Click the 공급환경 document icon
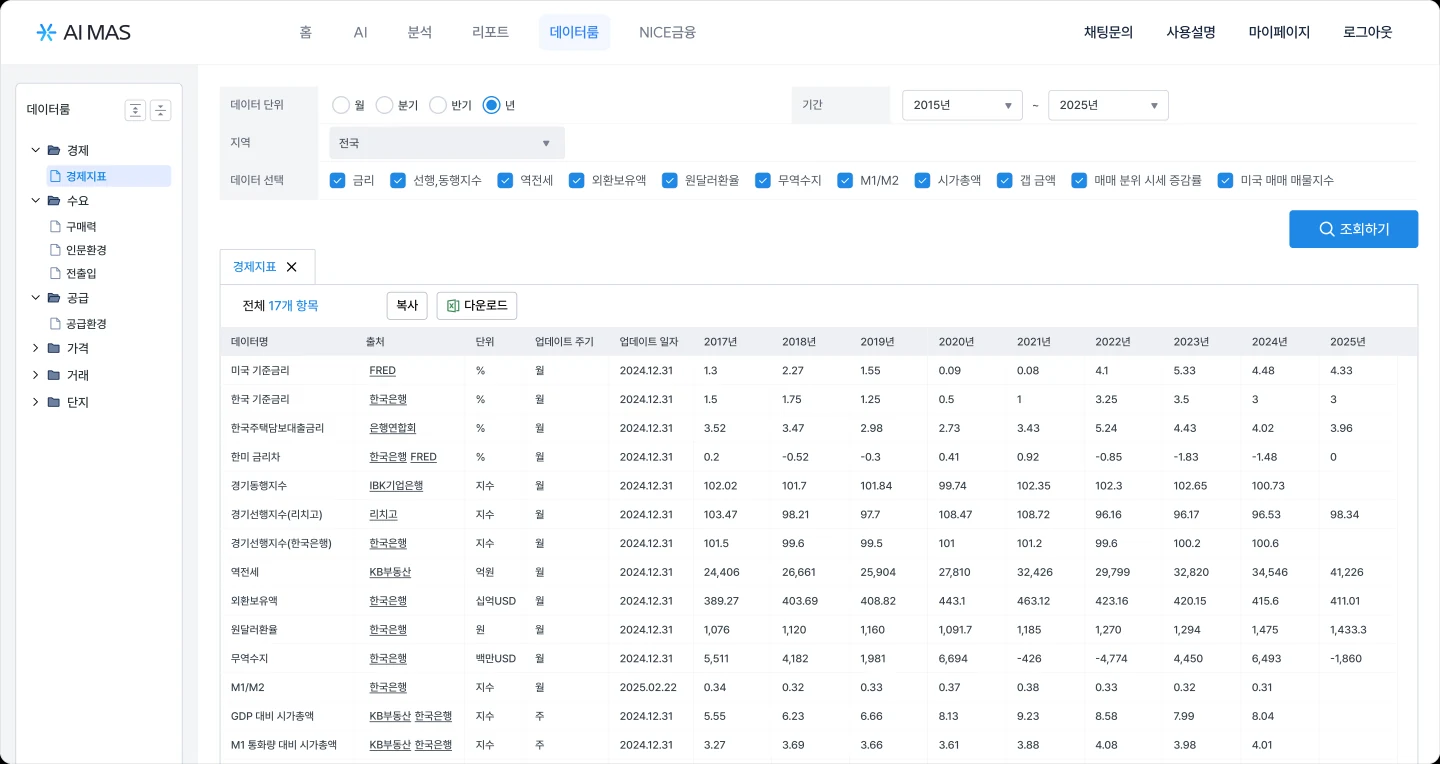Viewport: 1440px width, 764px height. click(x=56, y=324)
